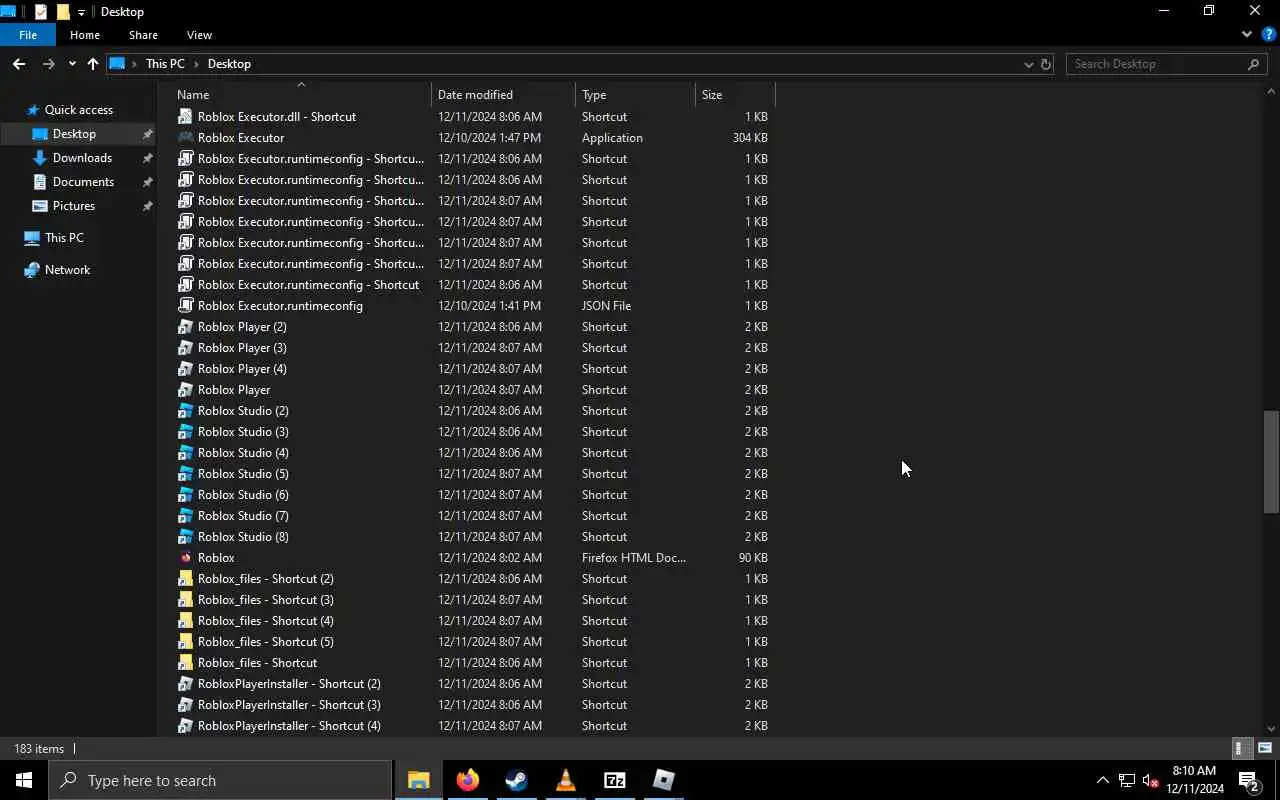The height and width of the screenshot is (800, 1280).
Task: Go back with the Back arrow
Action: 19,64
